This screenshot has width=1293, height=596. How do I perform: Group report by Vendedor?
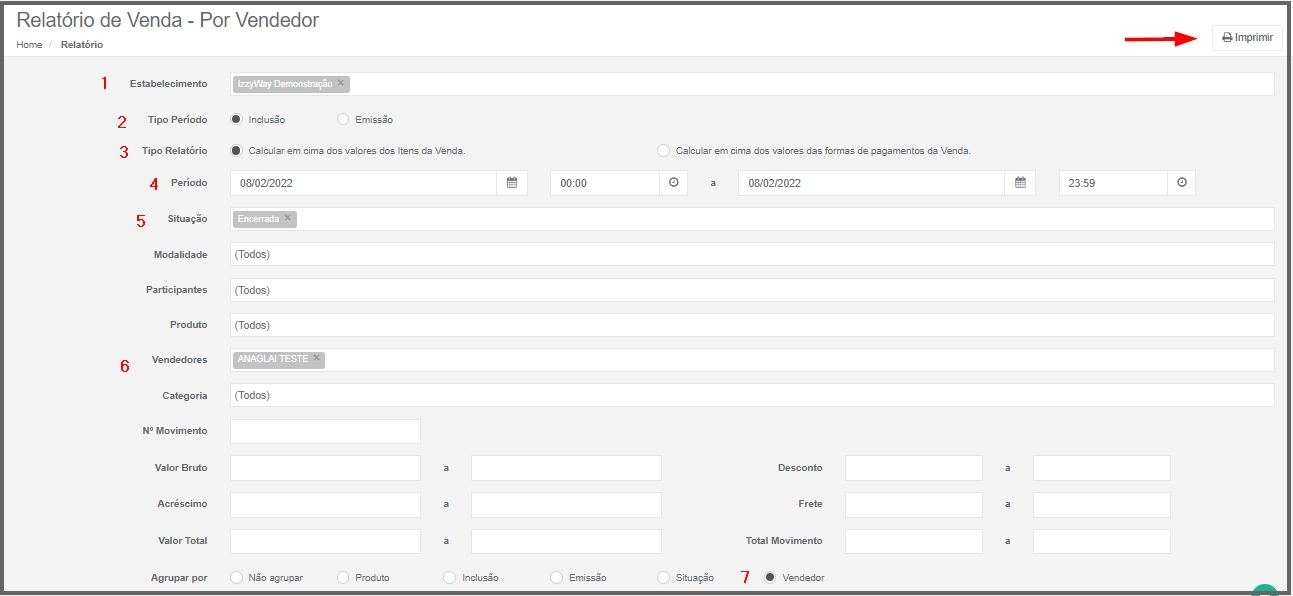point(770,578)
